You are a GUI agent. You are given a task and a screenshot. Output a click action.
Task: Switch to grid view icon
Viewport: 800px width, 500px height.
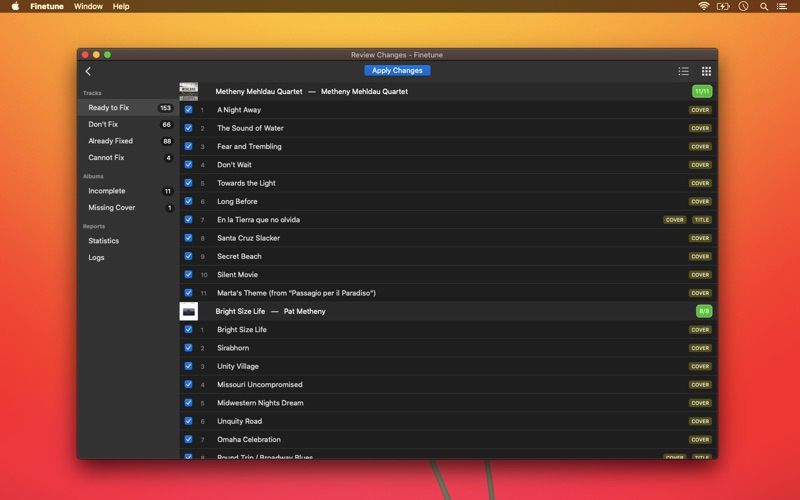(x=706, y=71)
